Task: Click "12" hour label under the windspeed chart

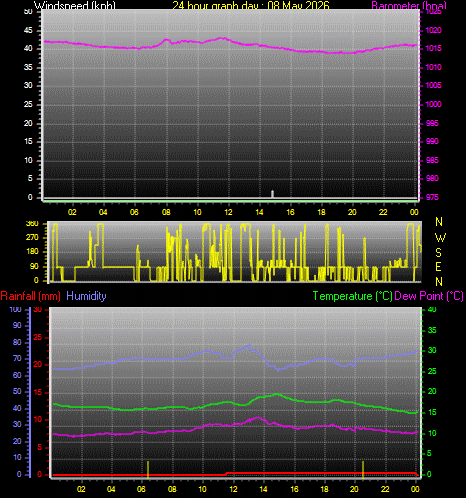Action: 228,212
